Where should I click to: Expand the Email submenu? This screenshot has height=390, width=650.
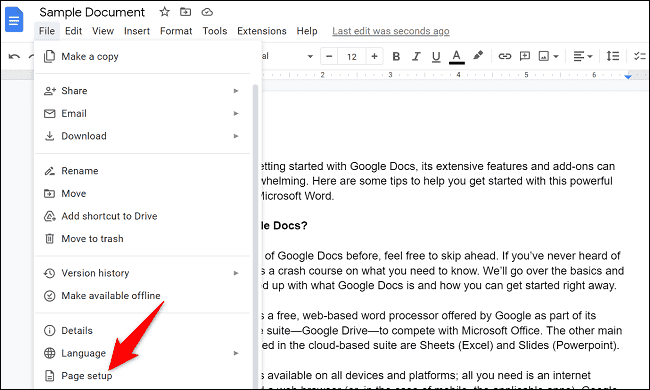click(x=143, y=114)
